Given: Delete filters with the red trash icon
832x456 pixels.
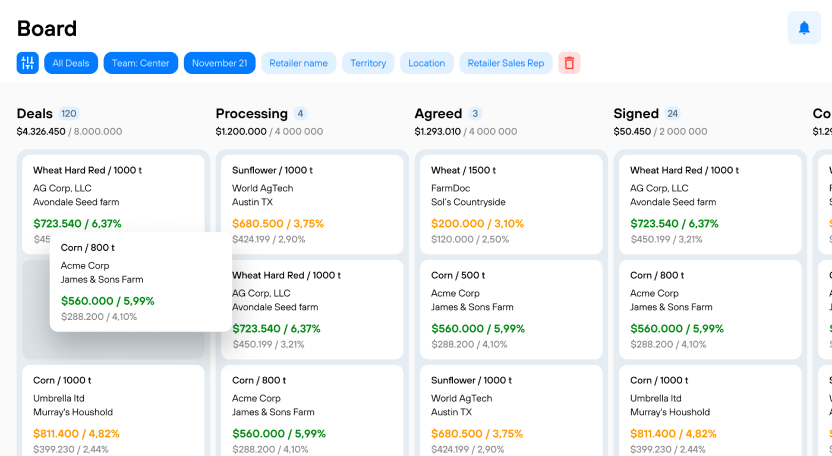Looking at the screenshot, I should (x=569, y=63).
